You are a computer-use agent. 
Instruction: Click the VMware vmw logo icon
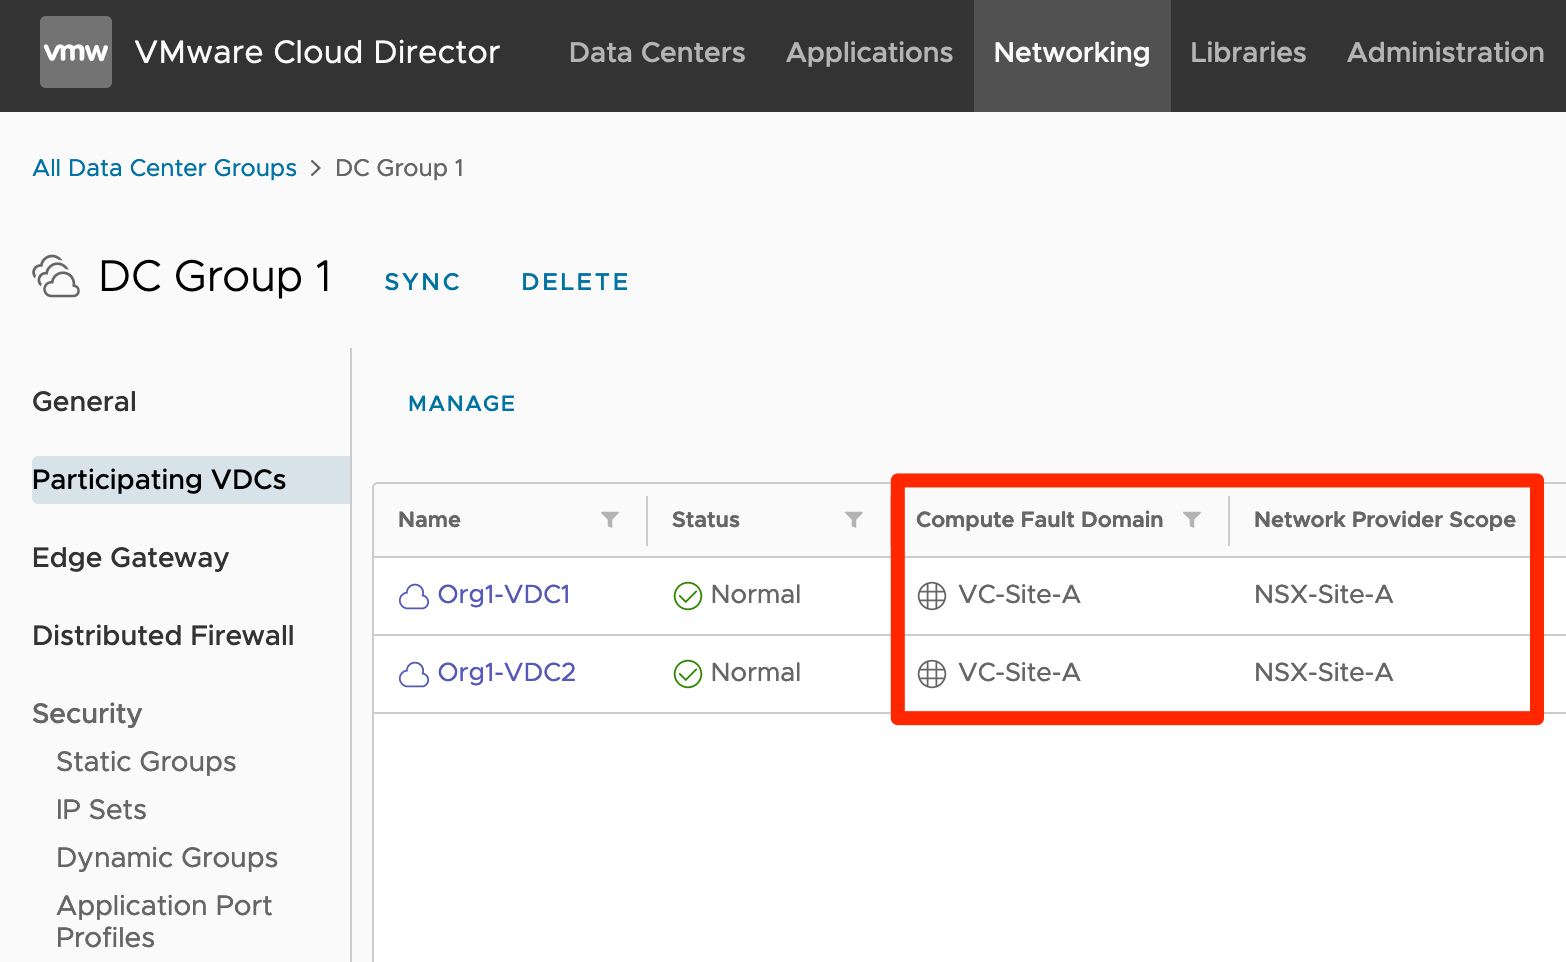(x=76, y=52)
